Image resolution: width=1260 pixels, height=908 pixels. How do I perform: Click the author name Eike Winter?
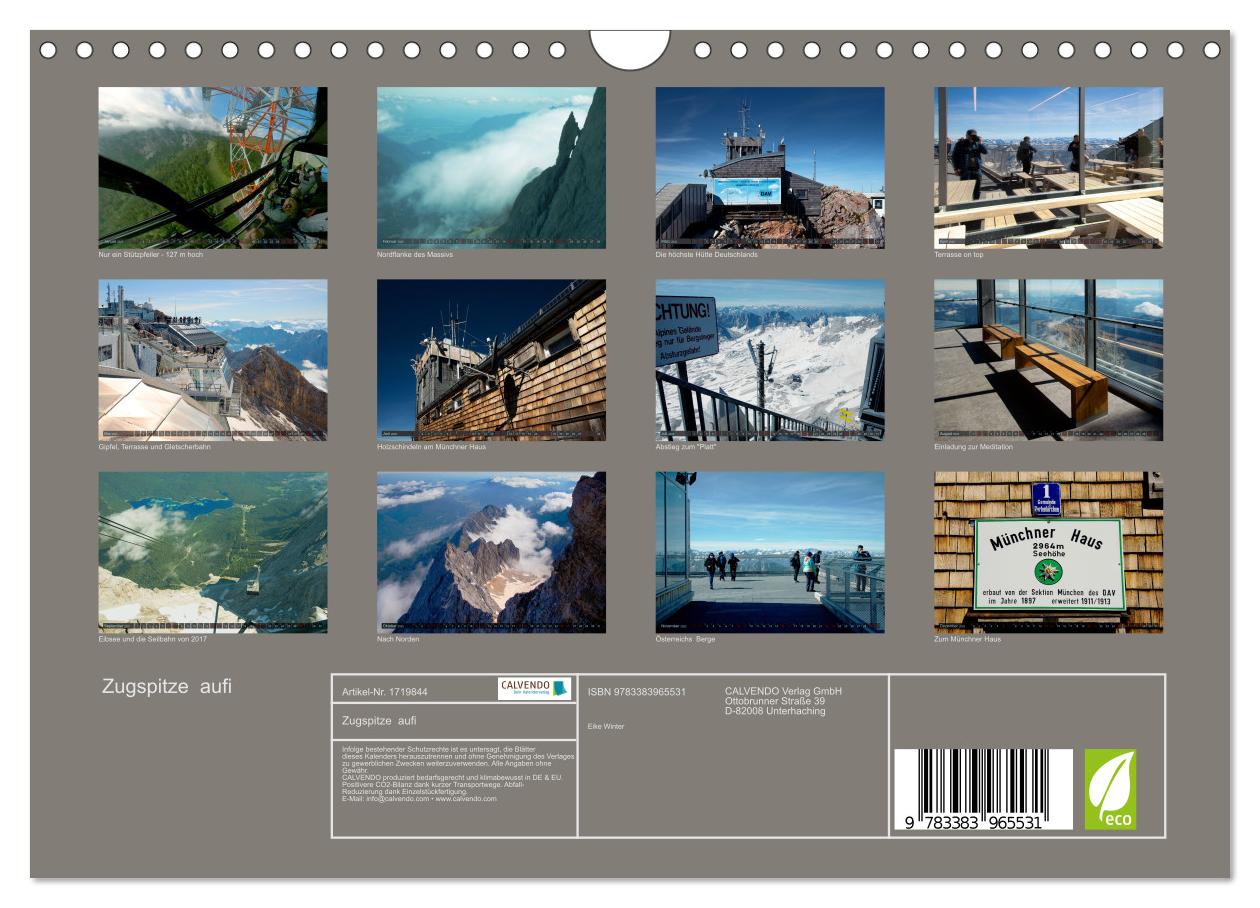[606, 726]
